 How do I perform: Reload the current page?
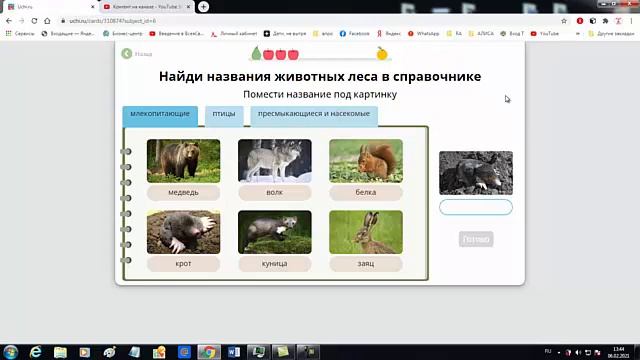34,21
